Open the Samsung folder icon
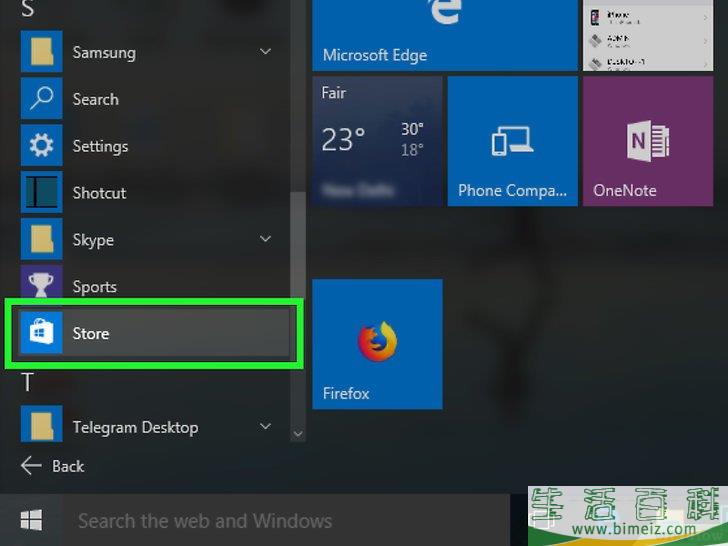 pos(41,52)
